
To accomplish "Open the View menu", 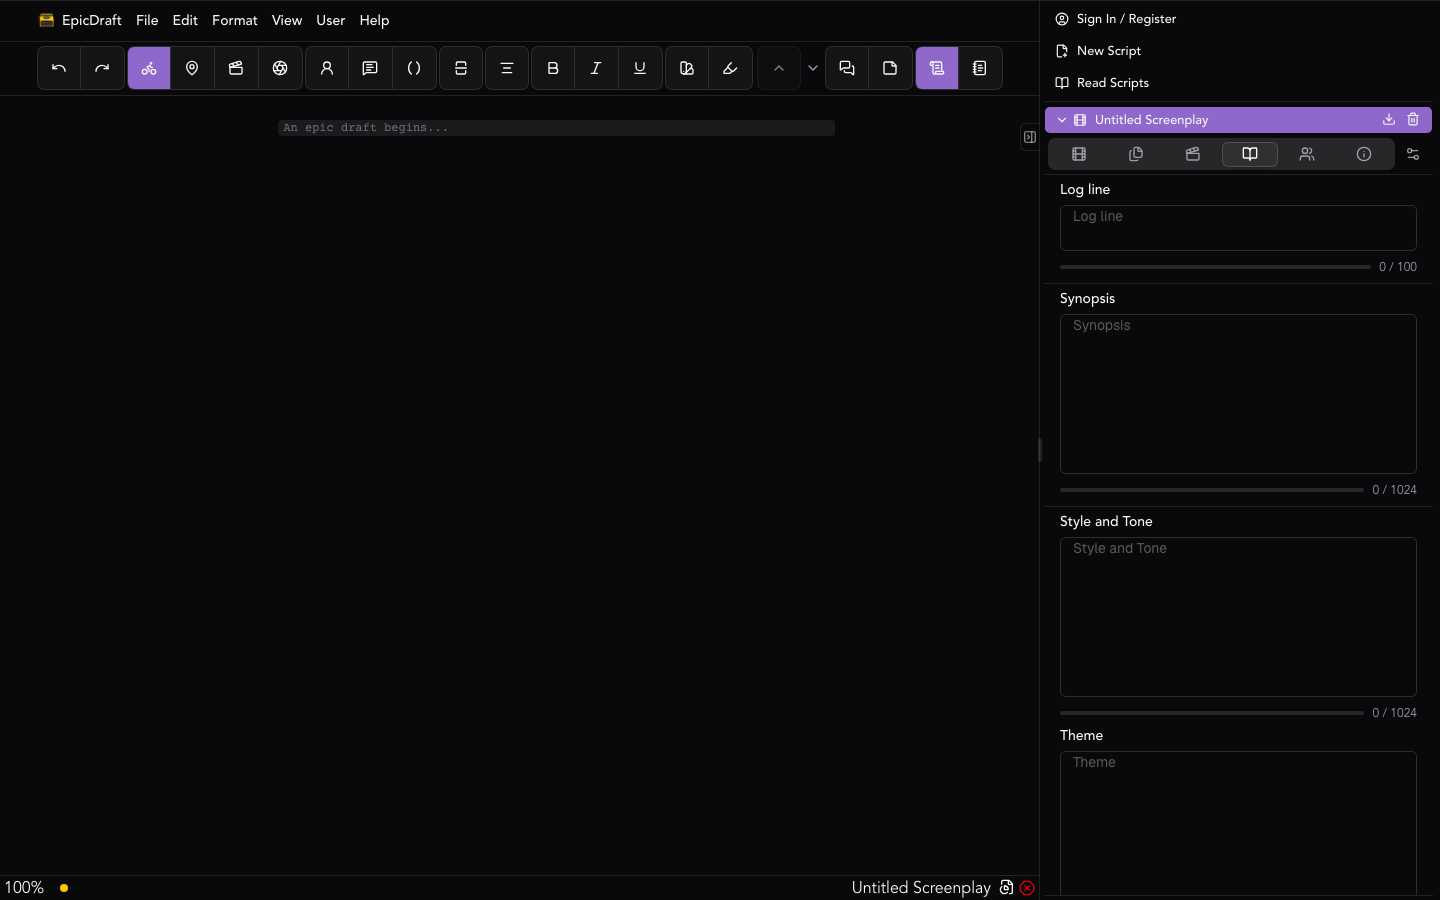I will (x=287, y=20).
